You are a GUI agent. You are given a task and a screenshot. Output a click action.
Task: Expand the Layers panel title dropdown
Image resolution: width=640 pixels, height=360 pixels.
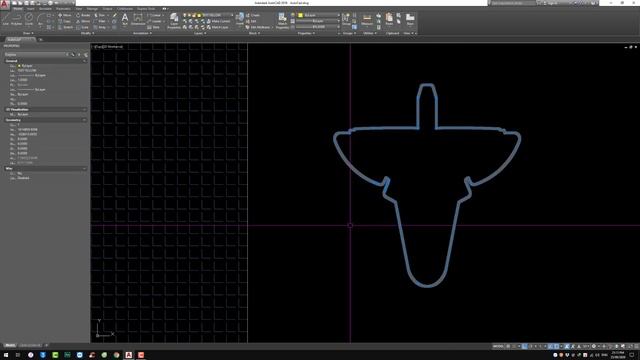click(200, 33)
